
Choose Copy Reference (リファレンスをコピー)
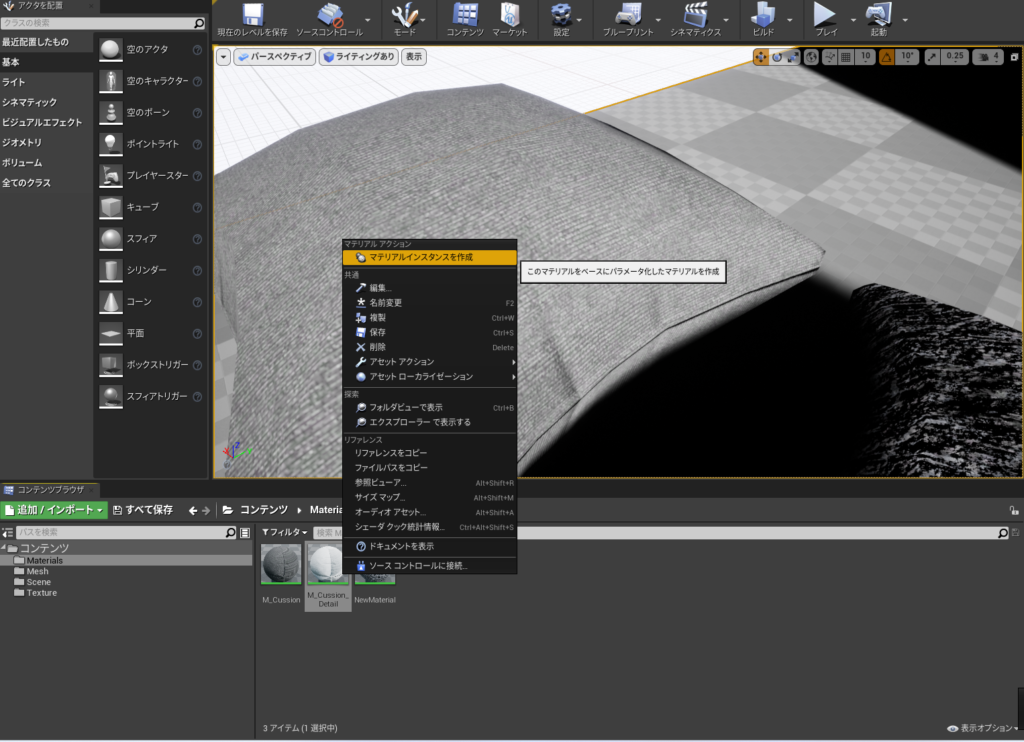click(430, 453)
